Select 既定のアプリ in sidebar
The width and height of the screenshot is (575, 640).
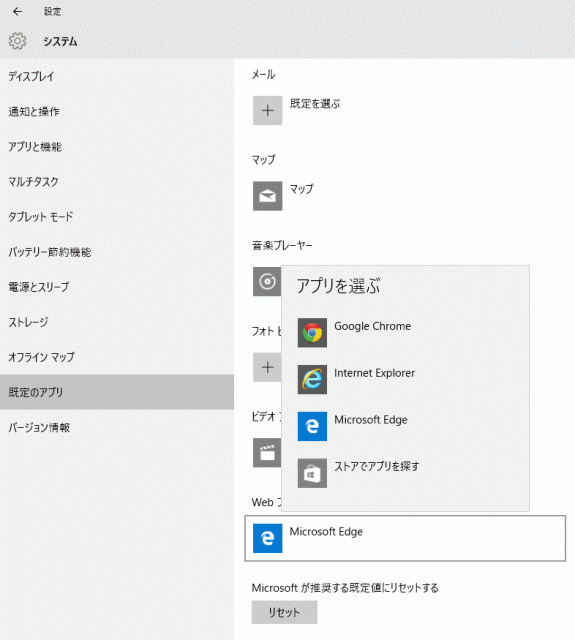117,392
